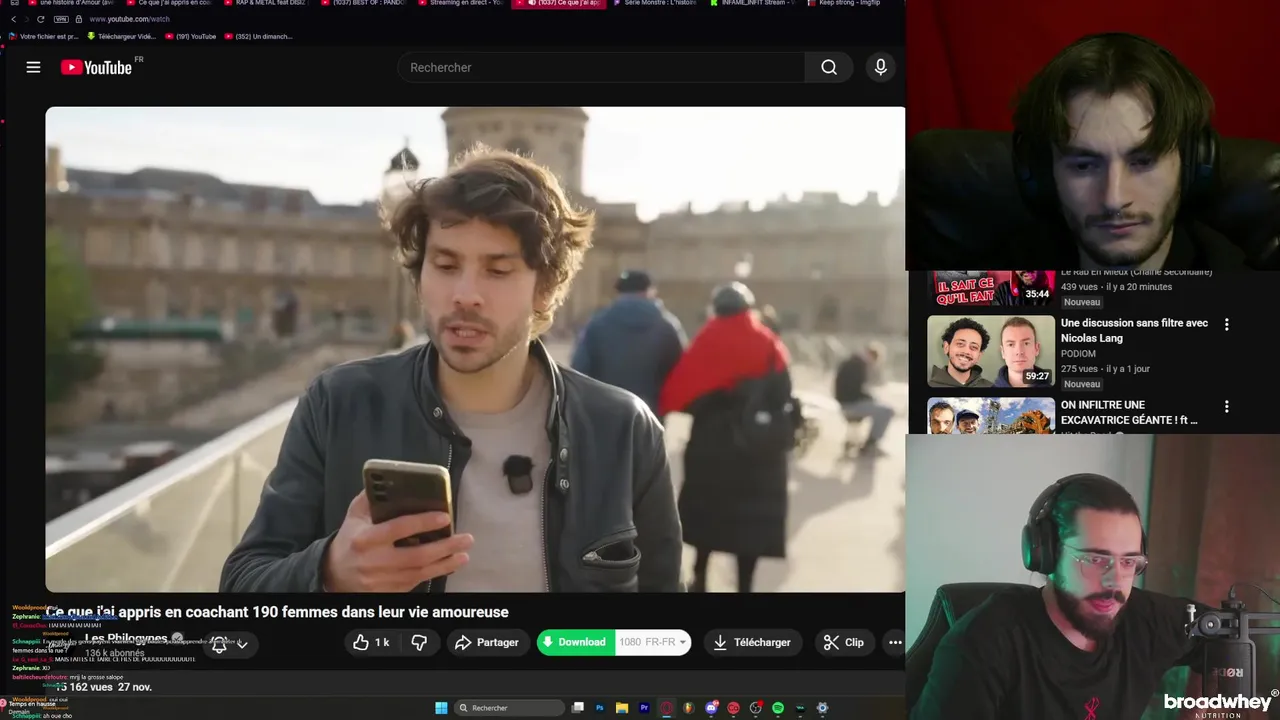Open the Les Philogynes channel link
Image resolution: width=1280 pixels, height=720 pixels.
[x=126, y=638]
